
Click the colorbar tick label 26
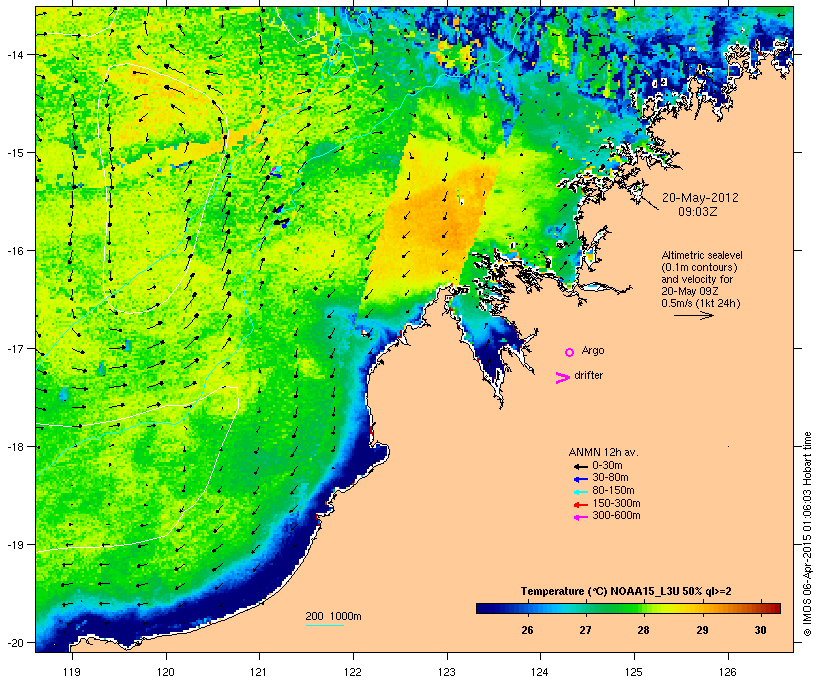[x=527, y=630]
